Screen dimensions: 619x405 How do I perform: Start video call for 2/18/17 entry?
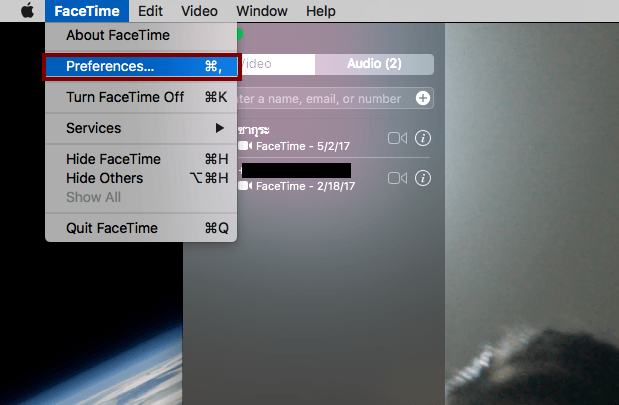point(397,178)
